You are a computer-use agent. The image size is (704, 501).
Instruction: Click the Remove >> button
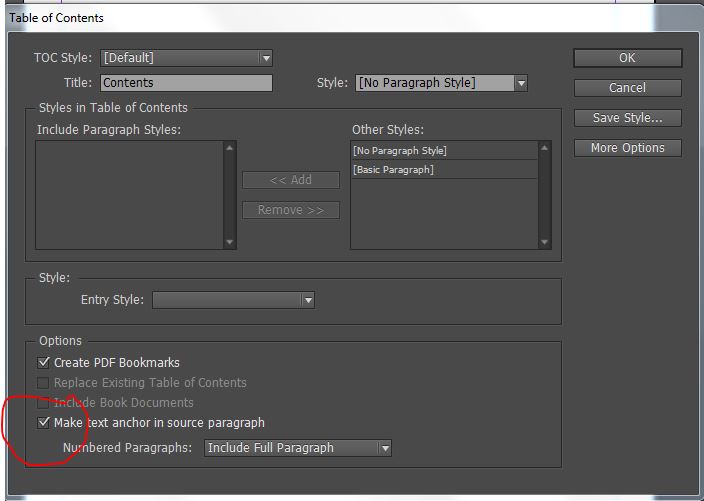[291, 210]
